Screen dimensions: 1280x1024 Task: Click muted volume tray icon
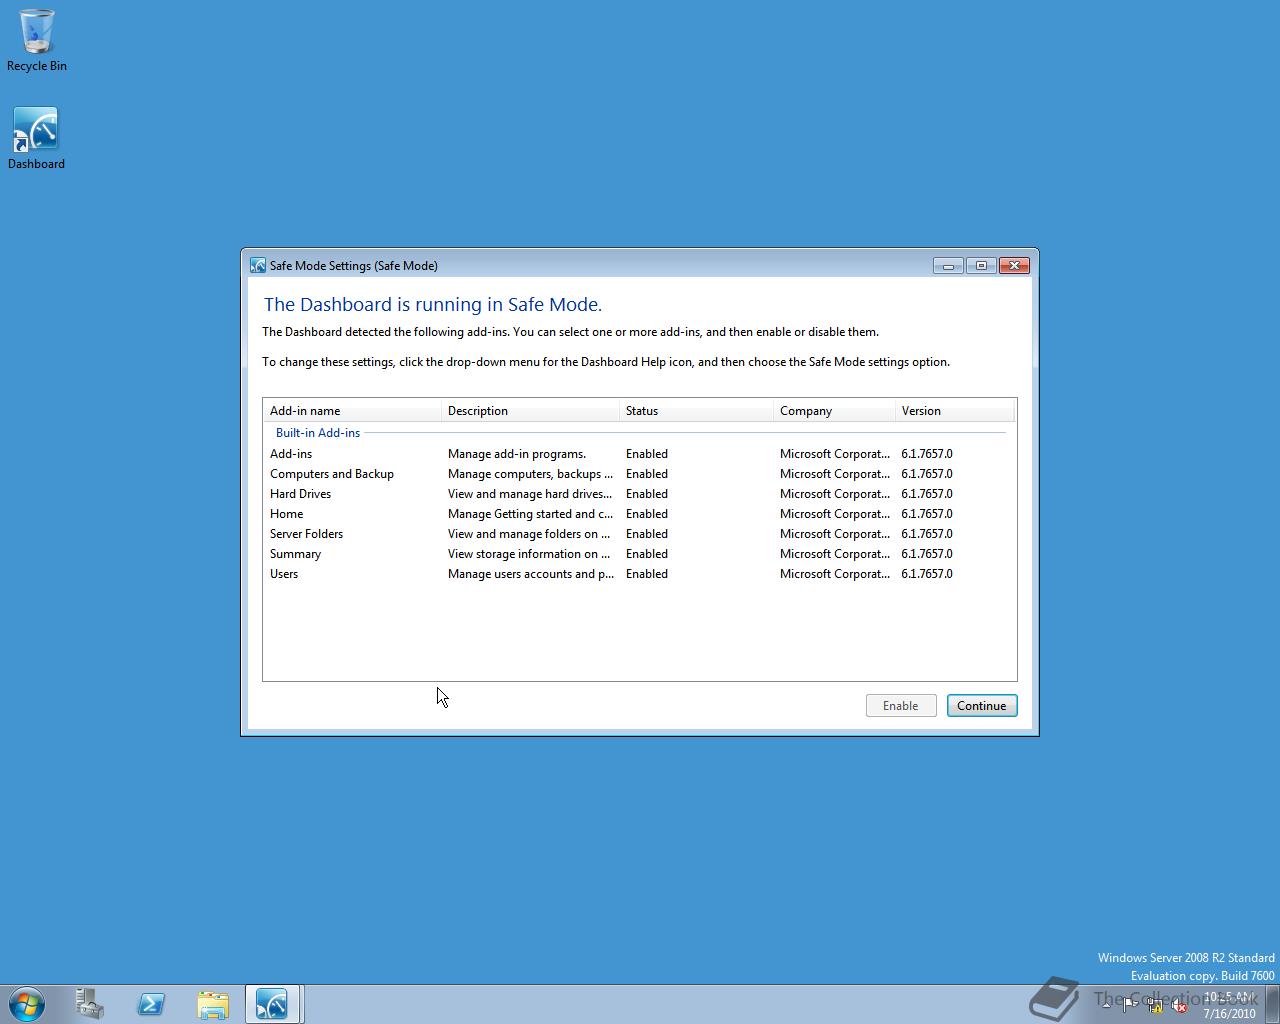[1179, 1006]
